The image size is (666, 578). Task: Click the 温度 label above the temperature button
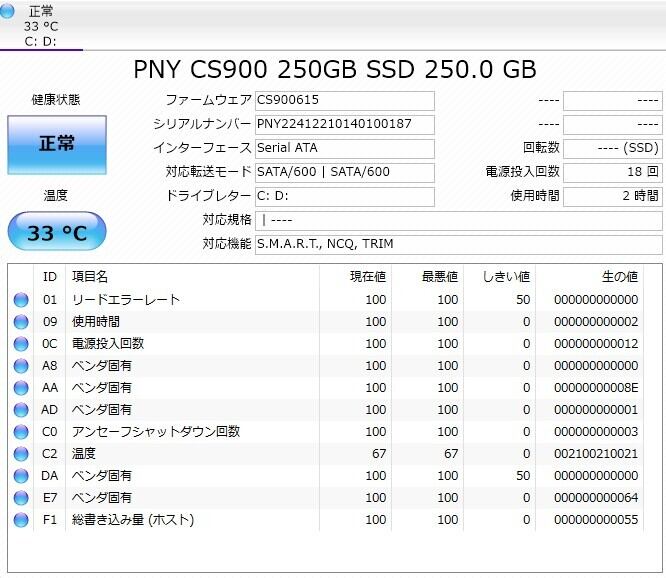(x=56, y=196)
